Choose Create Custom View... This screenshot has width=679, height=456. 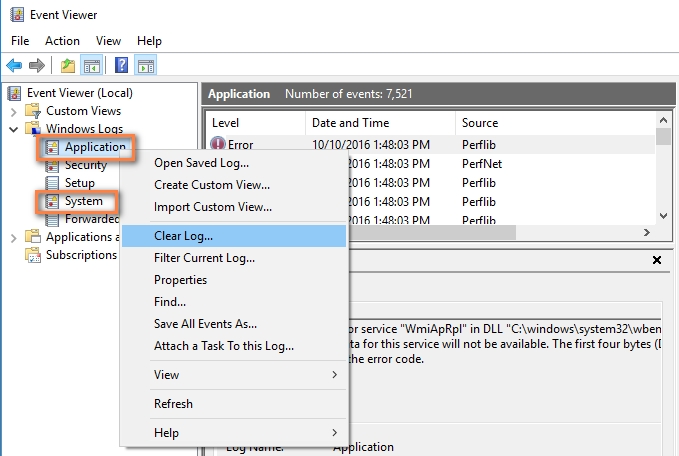click(x=234, y=185)
